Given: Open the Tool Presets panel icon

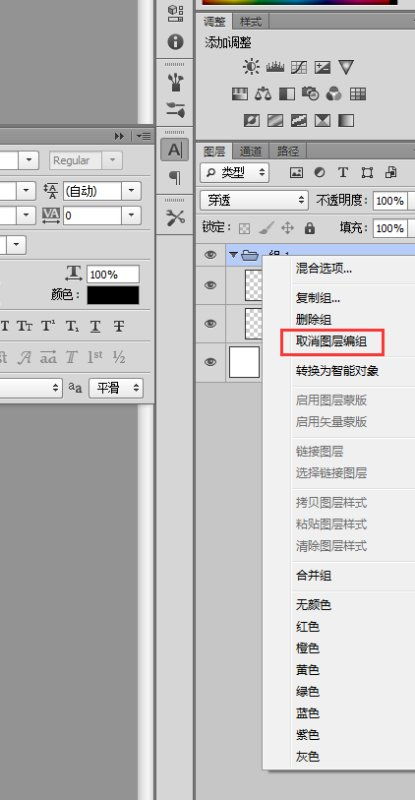Looking at the screenshot, I should (175, 218).
